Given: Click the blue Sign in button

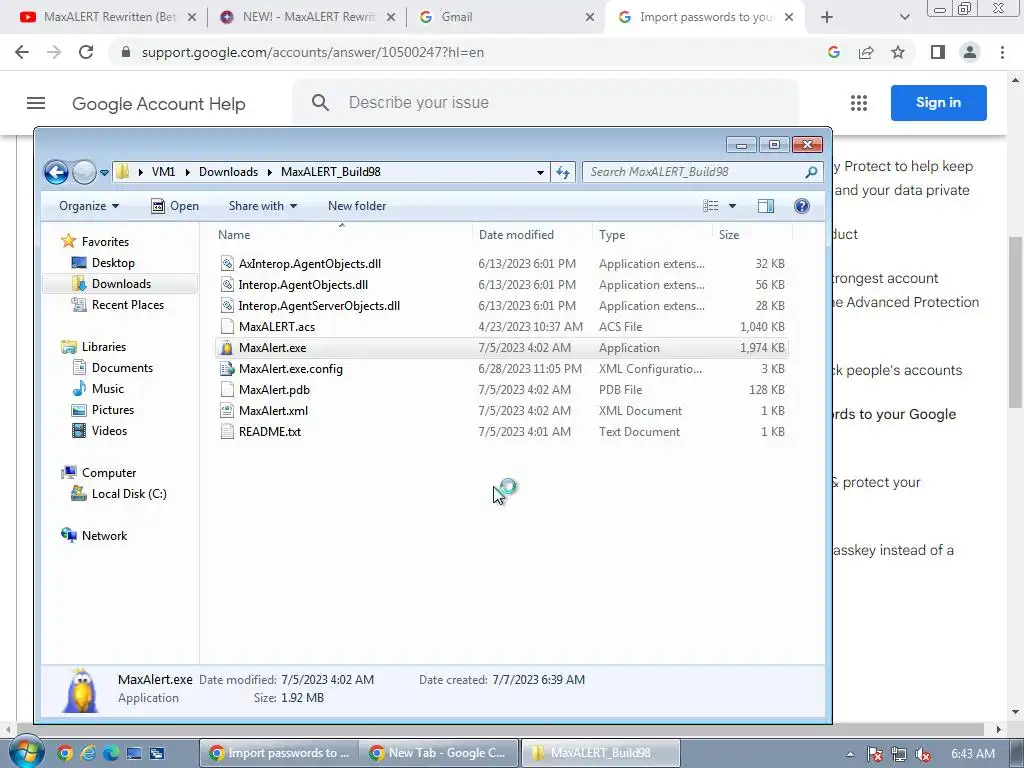Looking at the screenshot, I should [938, 103].
